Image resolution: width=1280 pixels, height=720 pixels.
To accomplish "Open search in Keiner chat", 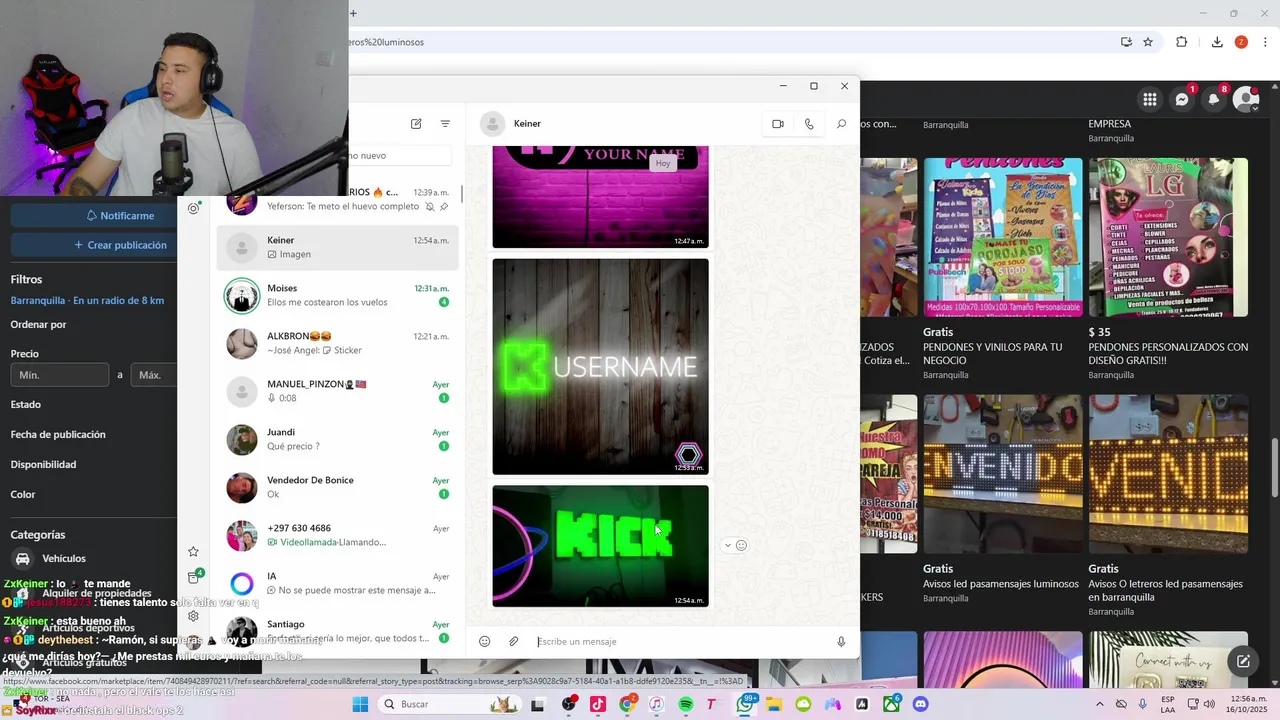I will [841, 124].
